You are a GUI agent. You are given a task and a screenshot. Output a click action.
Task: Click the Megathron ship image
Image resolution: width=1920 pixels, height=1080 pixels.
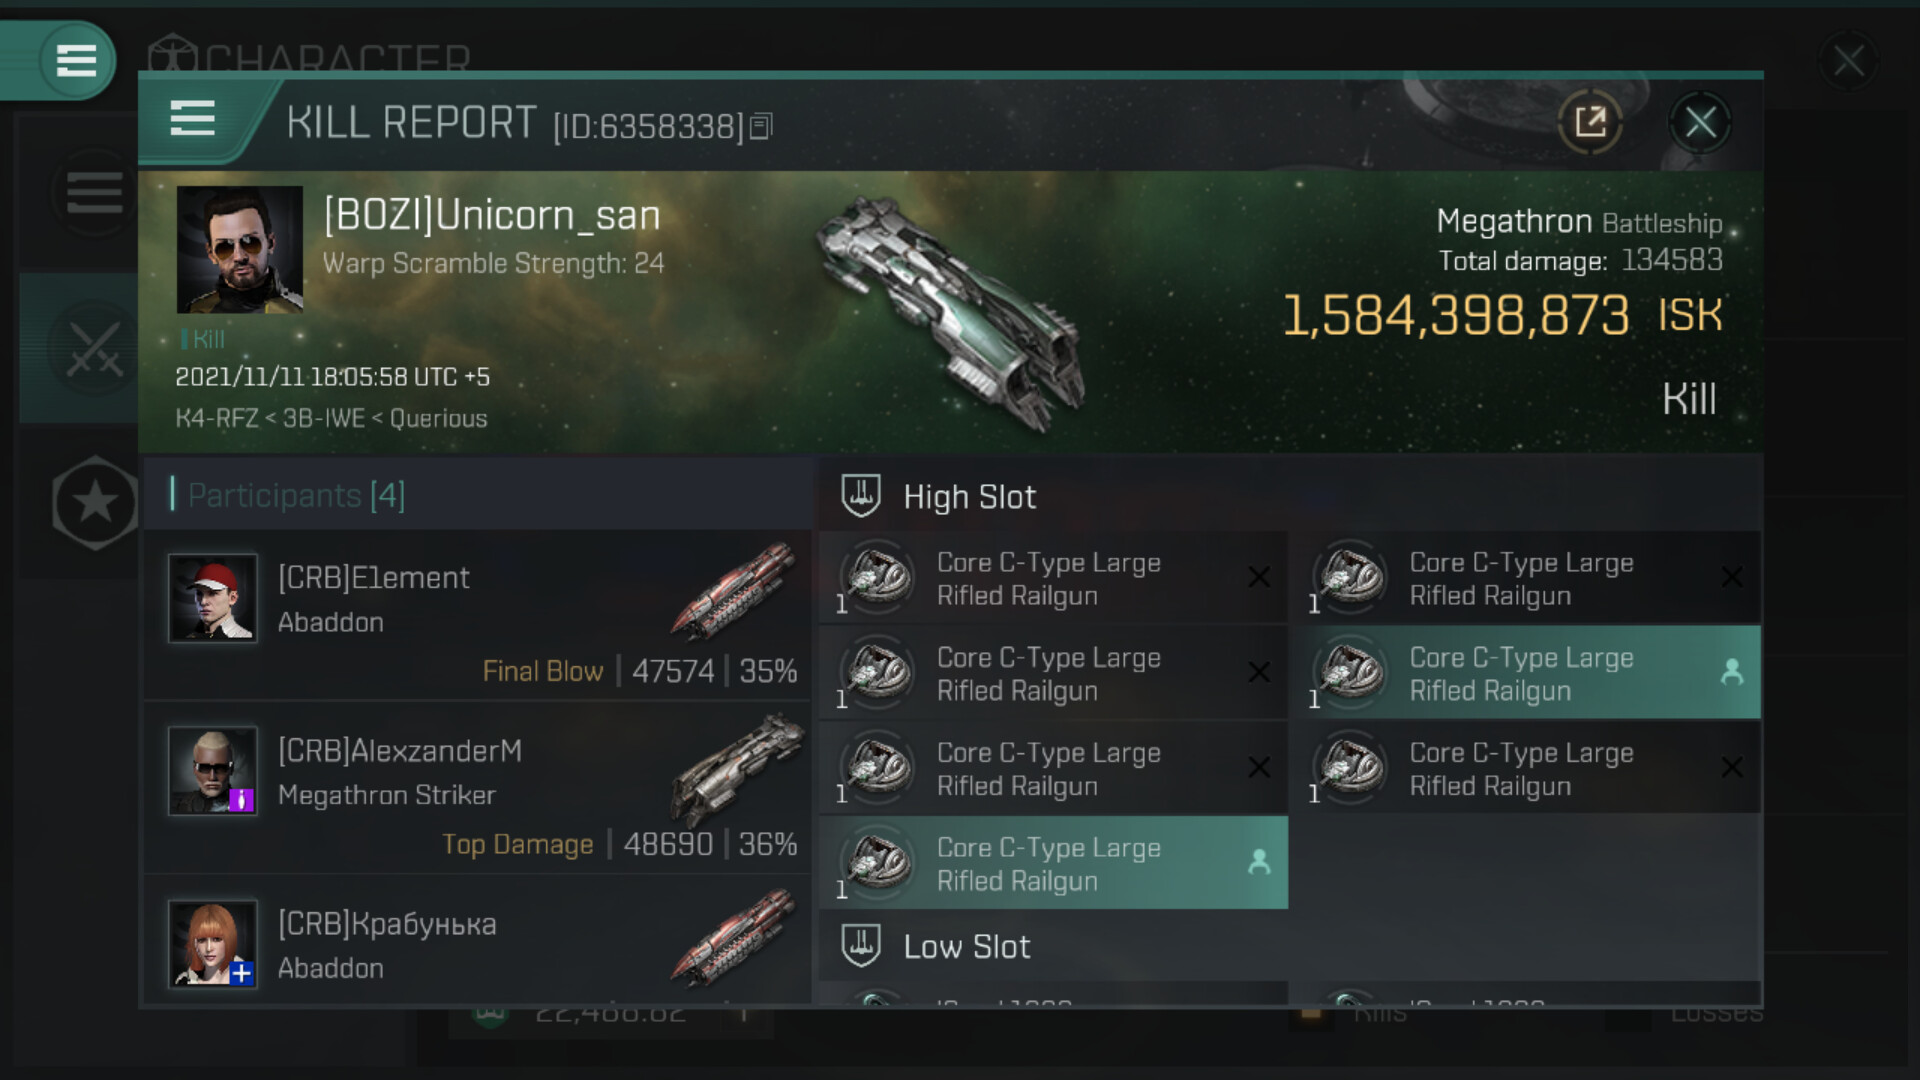tap(952, 311)
